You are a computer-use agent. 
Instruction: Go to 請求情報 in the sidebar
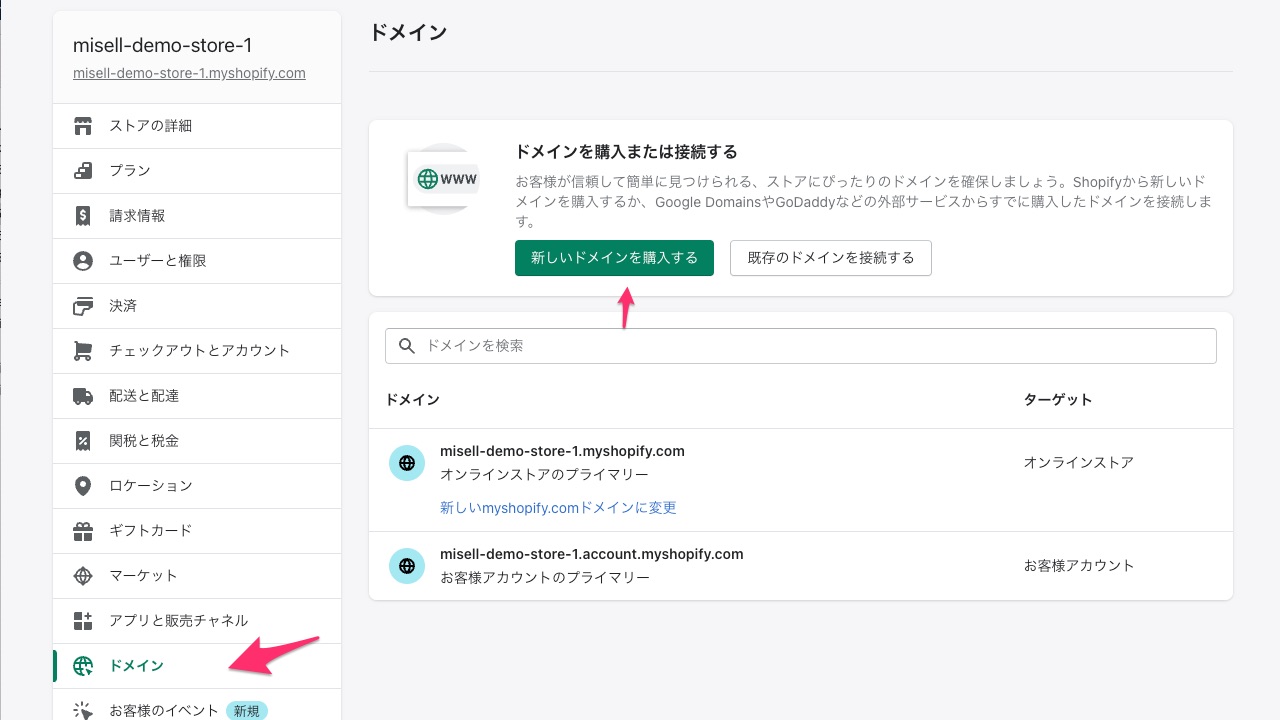pos(197,216)
